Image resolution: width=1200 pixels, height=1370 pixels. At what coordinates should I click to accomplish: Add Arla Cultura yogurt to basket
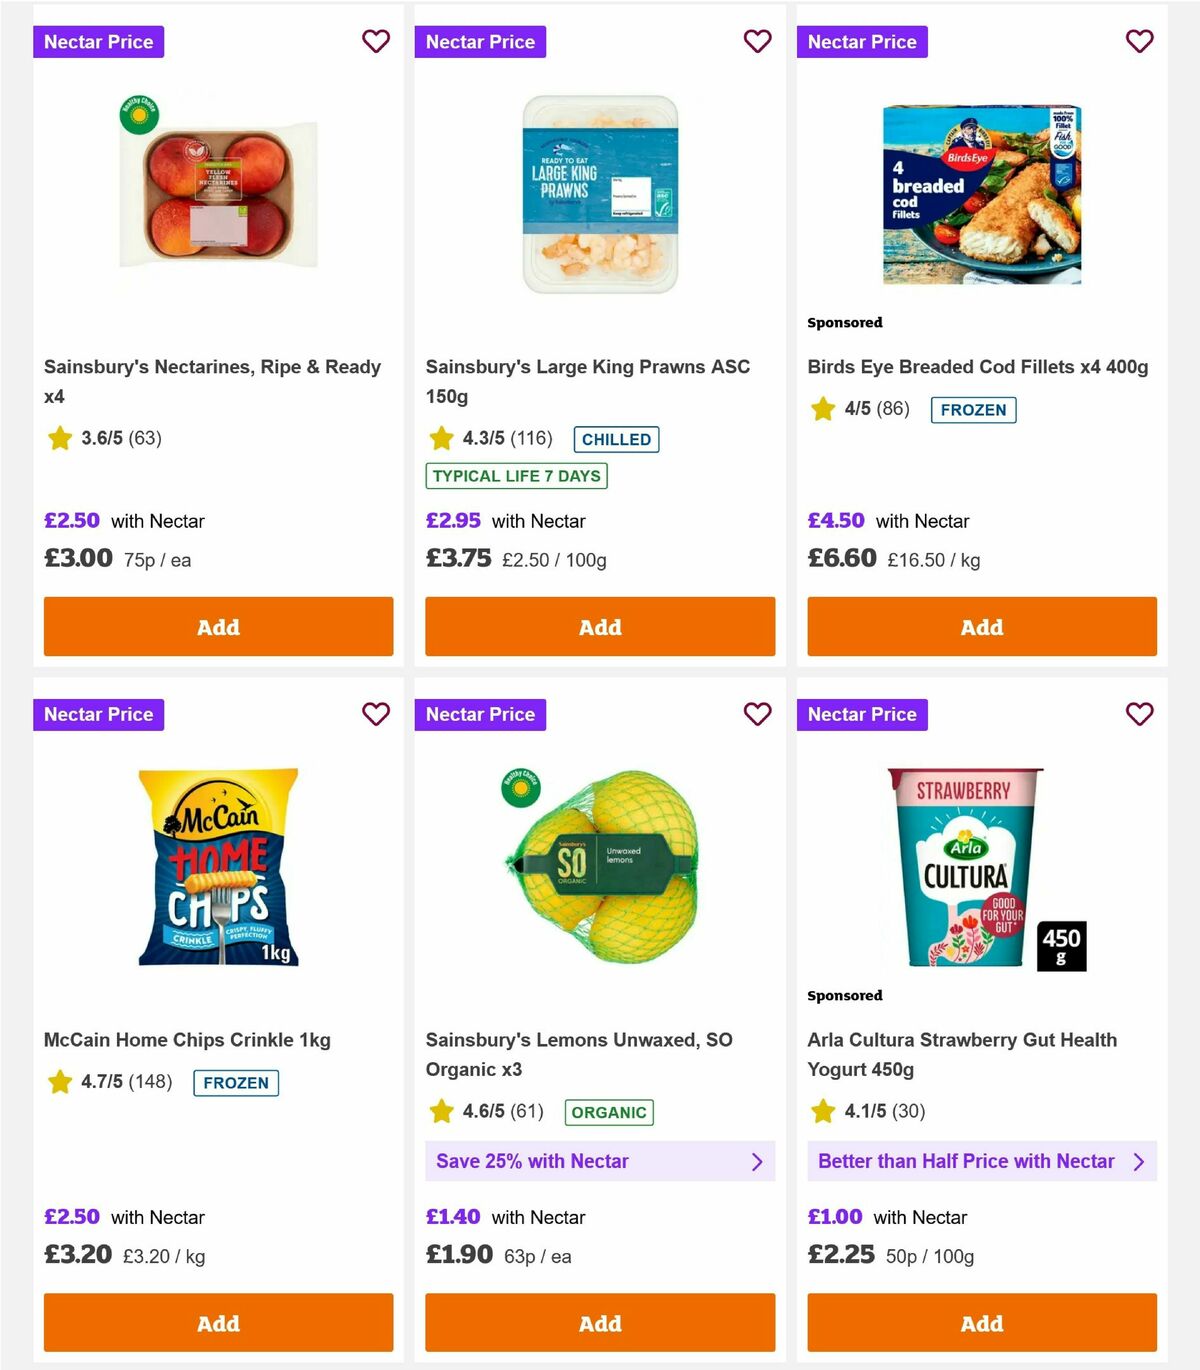981,1322
